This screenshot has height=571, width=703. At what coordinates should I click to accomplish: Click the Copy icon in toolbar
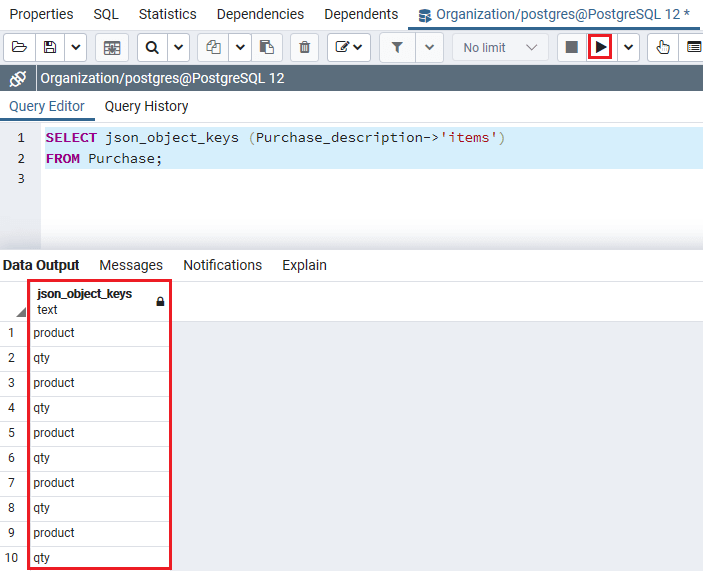tap(213, 47)
